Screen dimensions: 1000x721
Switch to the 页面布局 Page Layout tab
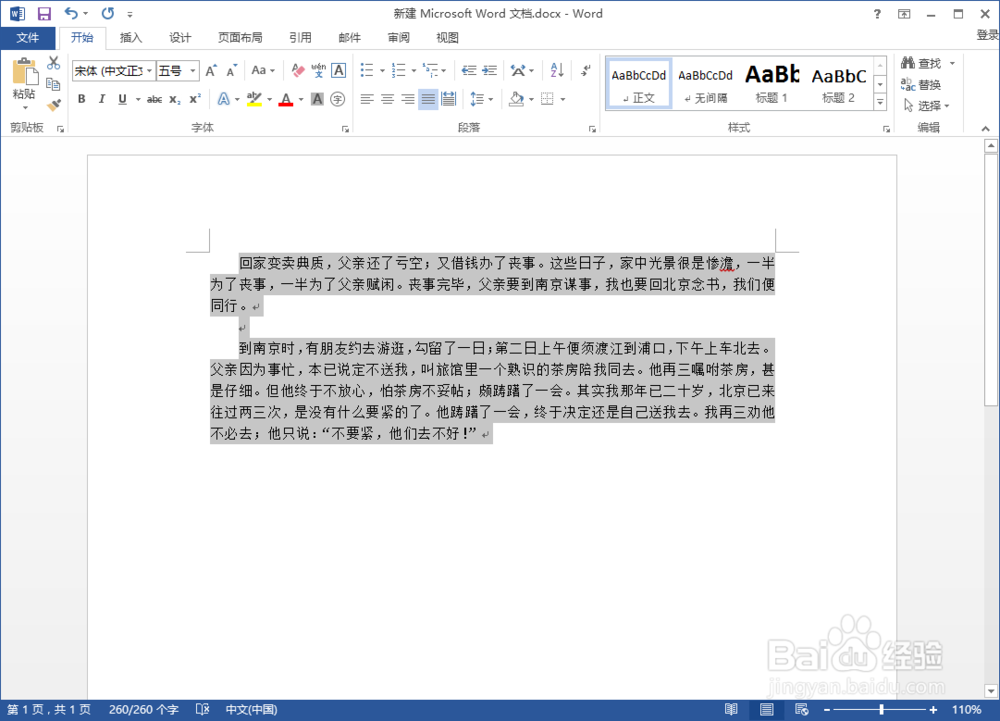(x=240, y=38)
